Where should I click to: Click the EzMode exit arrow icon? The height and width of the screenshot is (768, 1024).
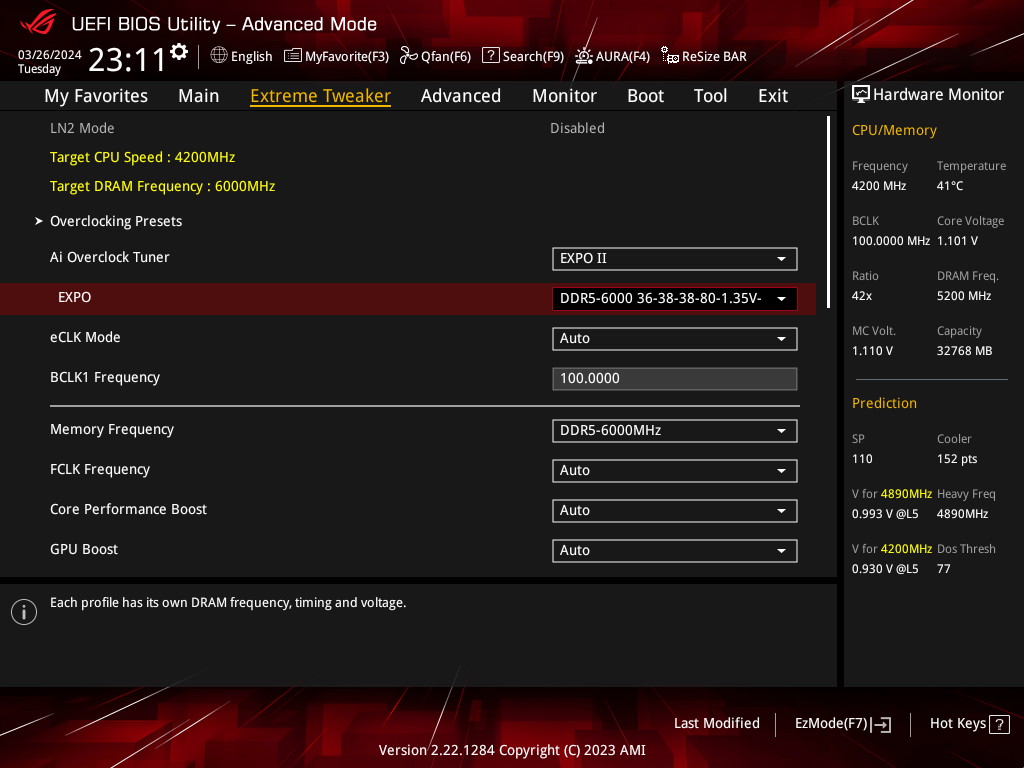[881, 724]
